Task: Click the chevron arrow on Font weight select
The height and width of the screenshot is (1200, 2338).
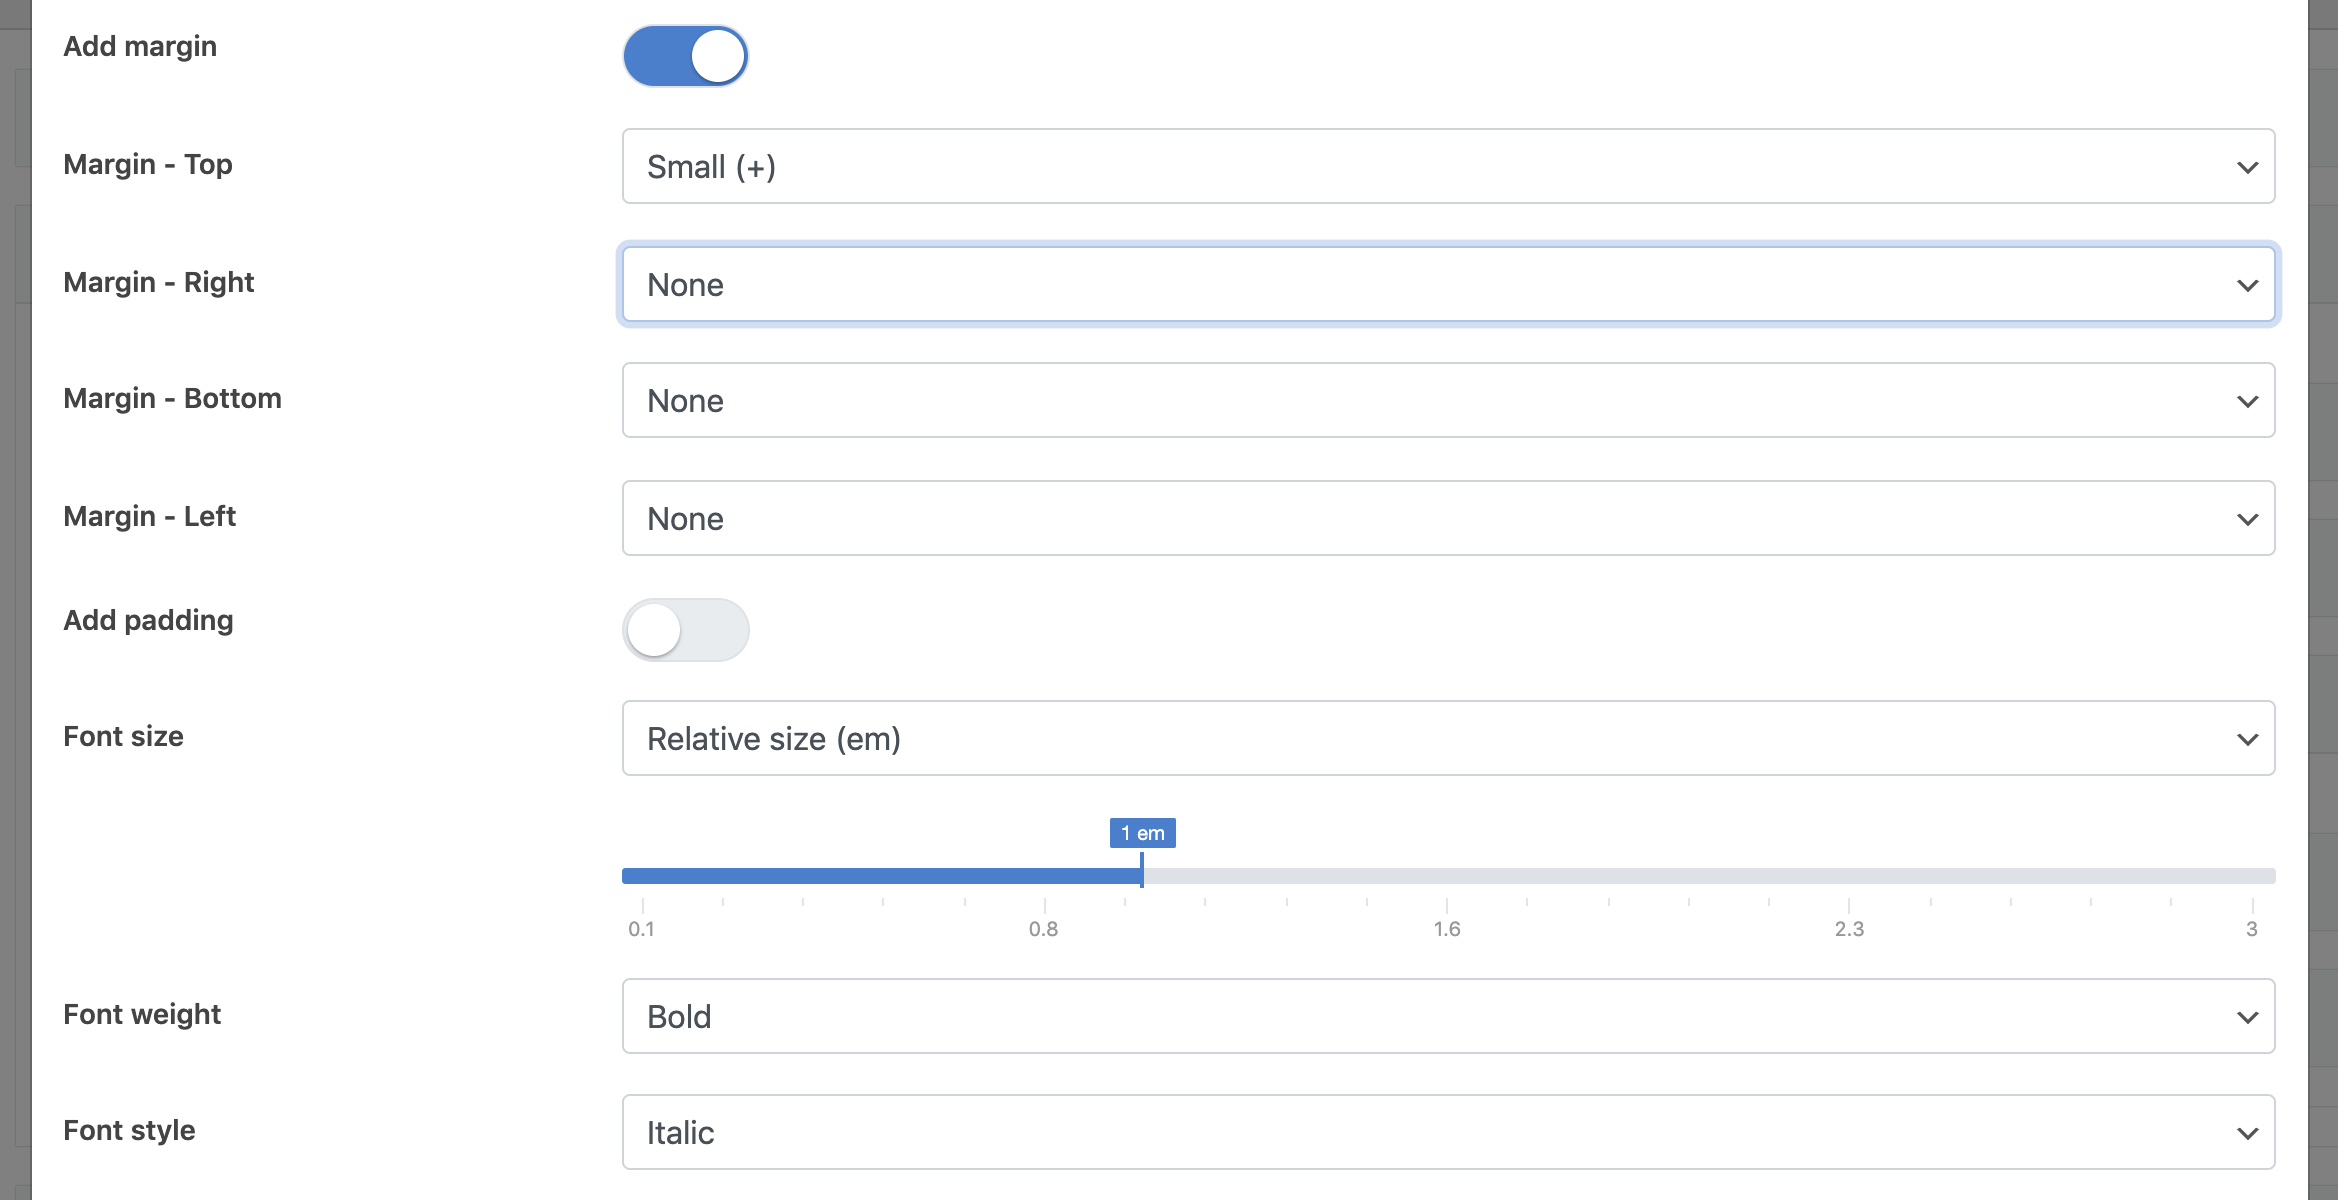Action: tap(2247, 1017)
